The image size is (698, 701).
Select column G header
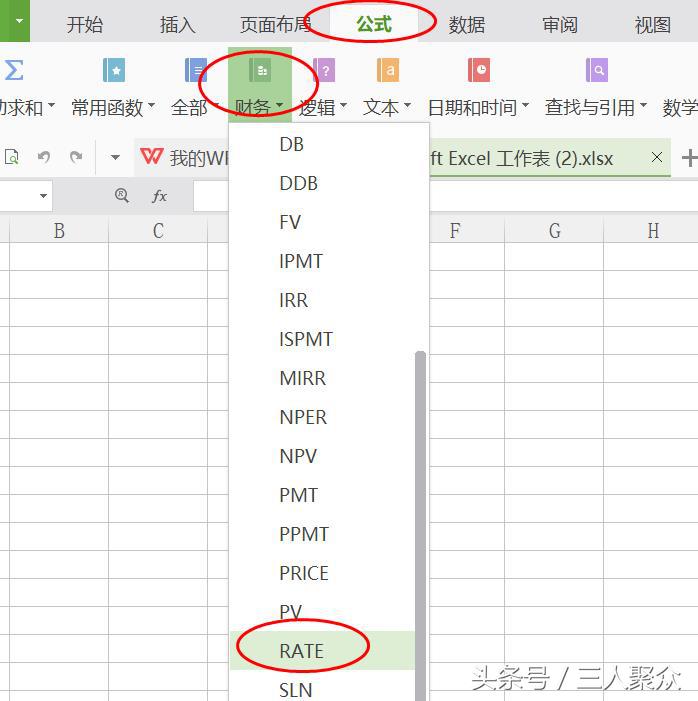[554, 230]
